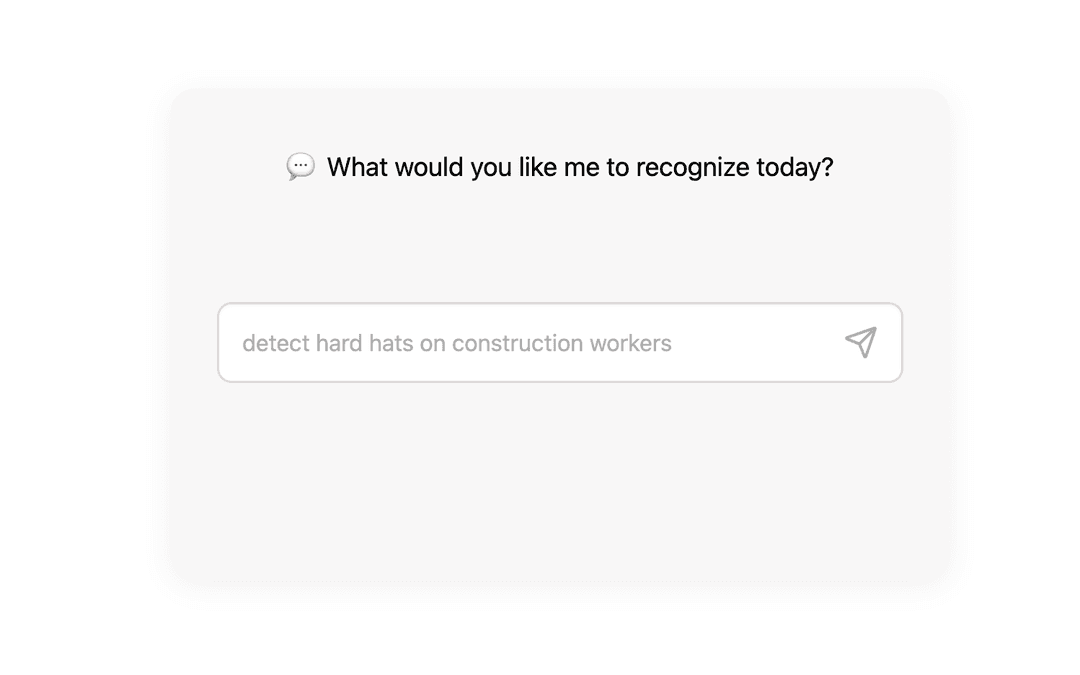Focus the recognition prompt input field
Image resolution: width=1080 pixels, height=675 pixels.
tap(530, 343)
